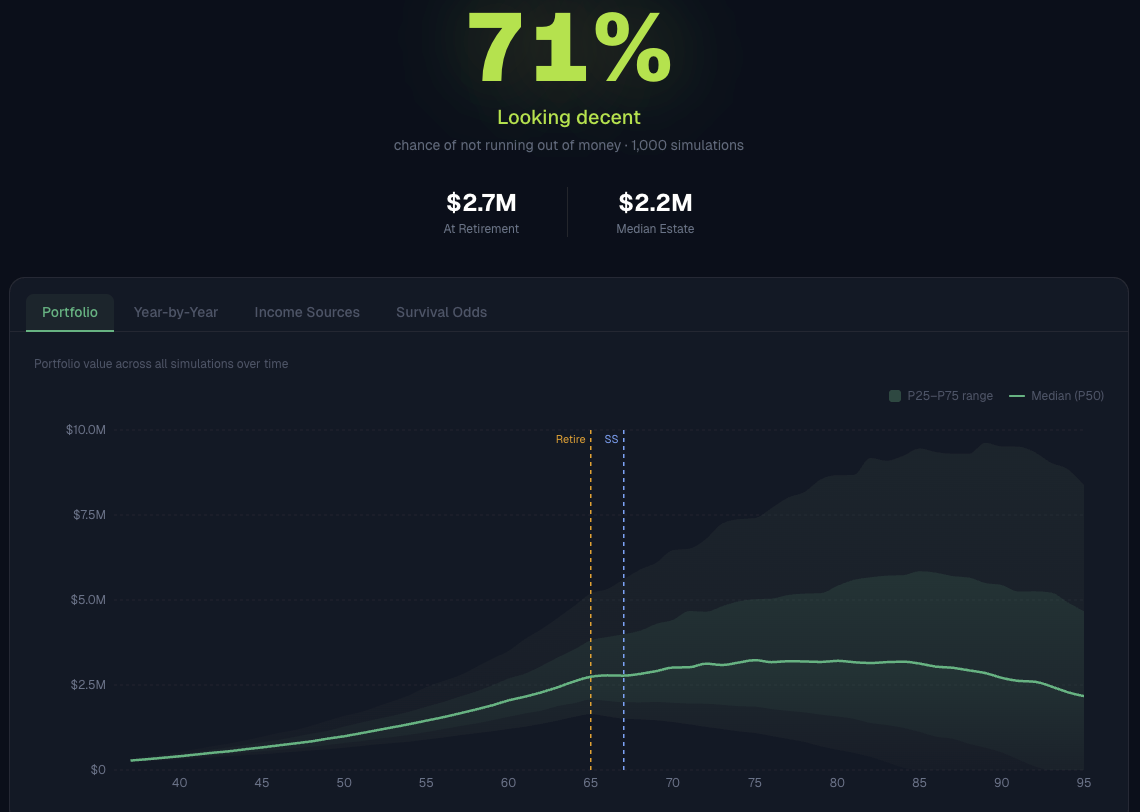Click the $0 y-axis label
1140x812 pixels.
pyautogui.click(x=98, y=770)
